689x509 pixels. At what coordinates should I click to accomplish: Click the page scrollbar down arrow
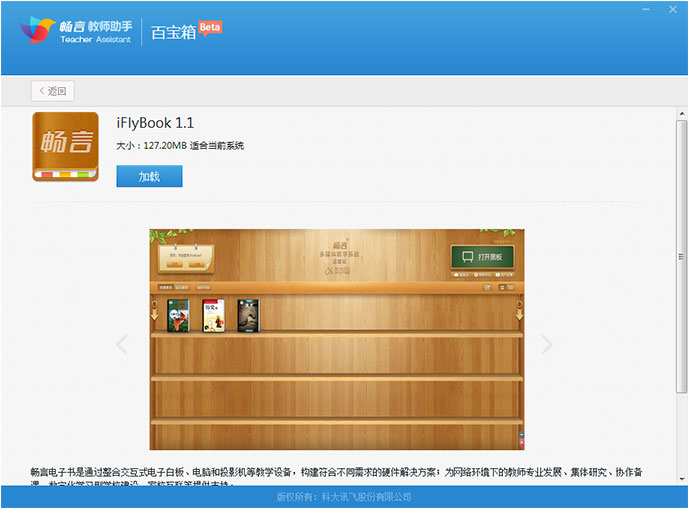[x=682, y=479]
